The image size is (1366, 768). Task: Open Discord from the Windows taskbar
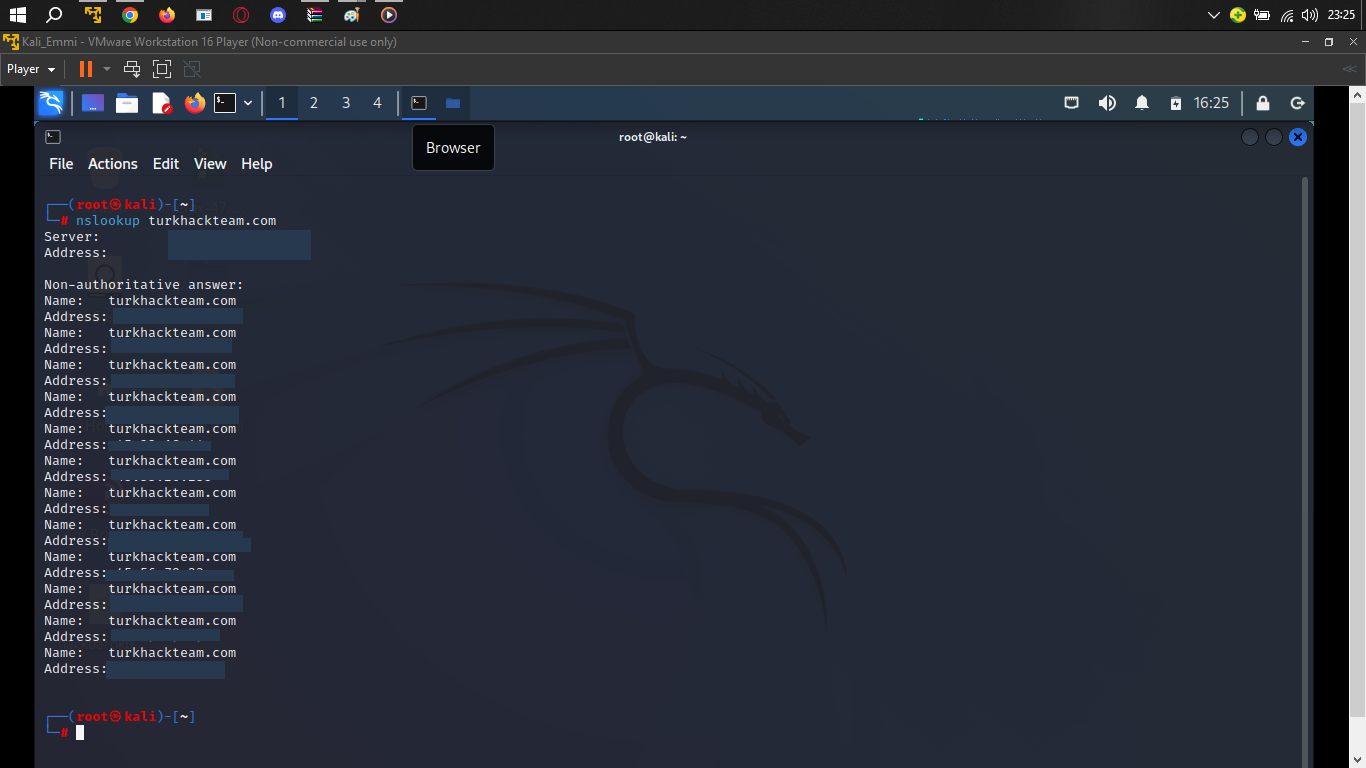(x=278, y=15)
